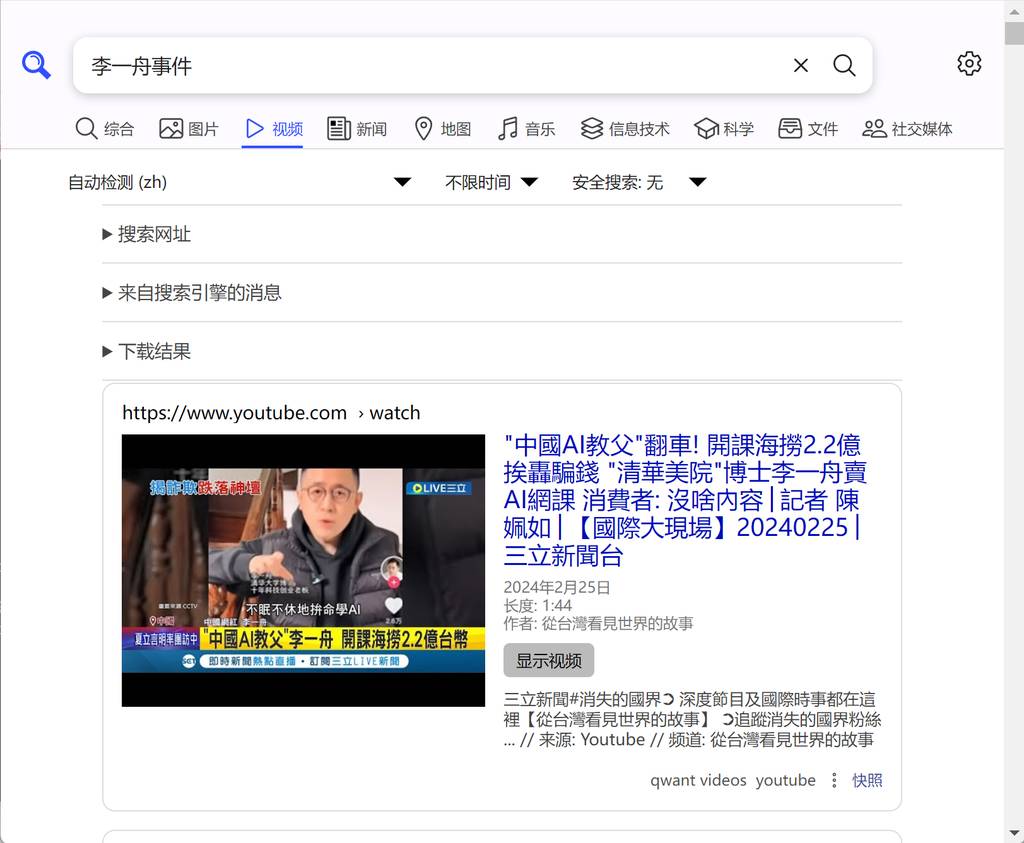This screenshot has width=1024, height=843.
Task: Open the 社交媒体 social media category
Action: [x=907, y=129]
